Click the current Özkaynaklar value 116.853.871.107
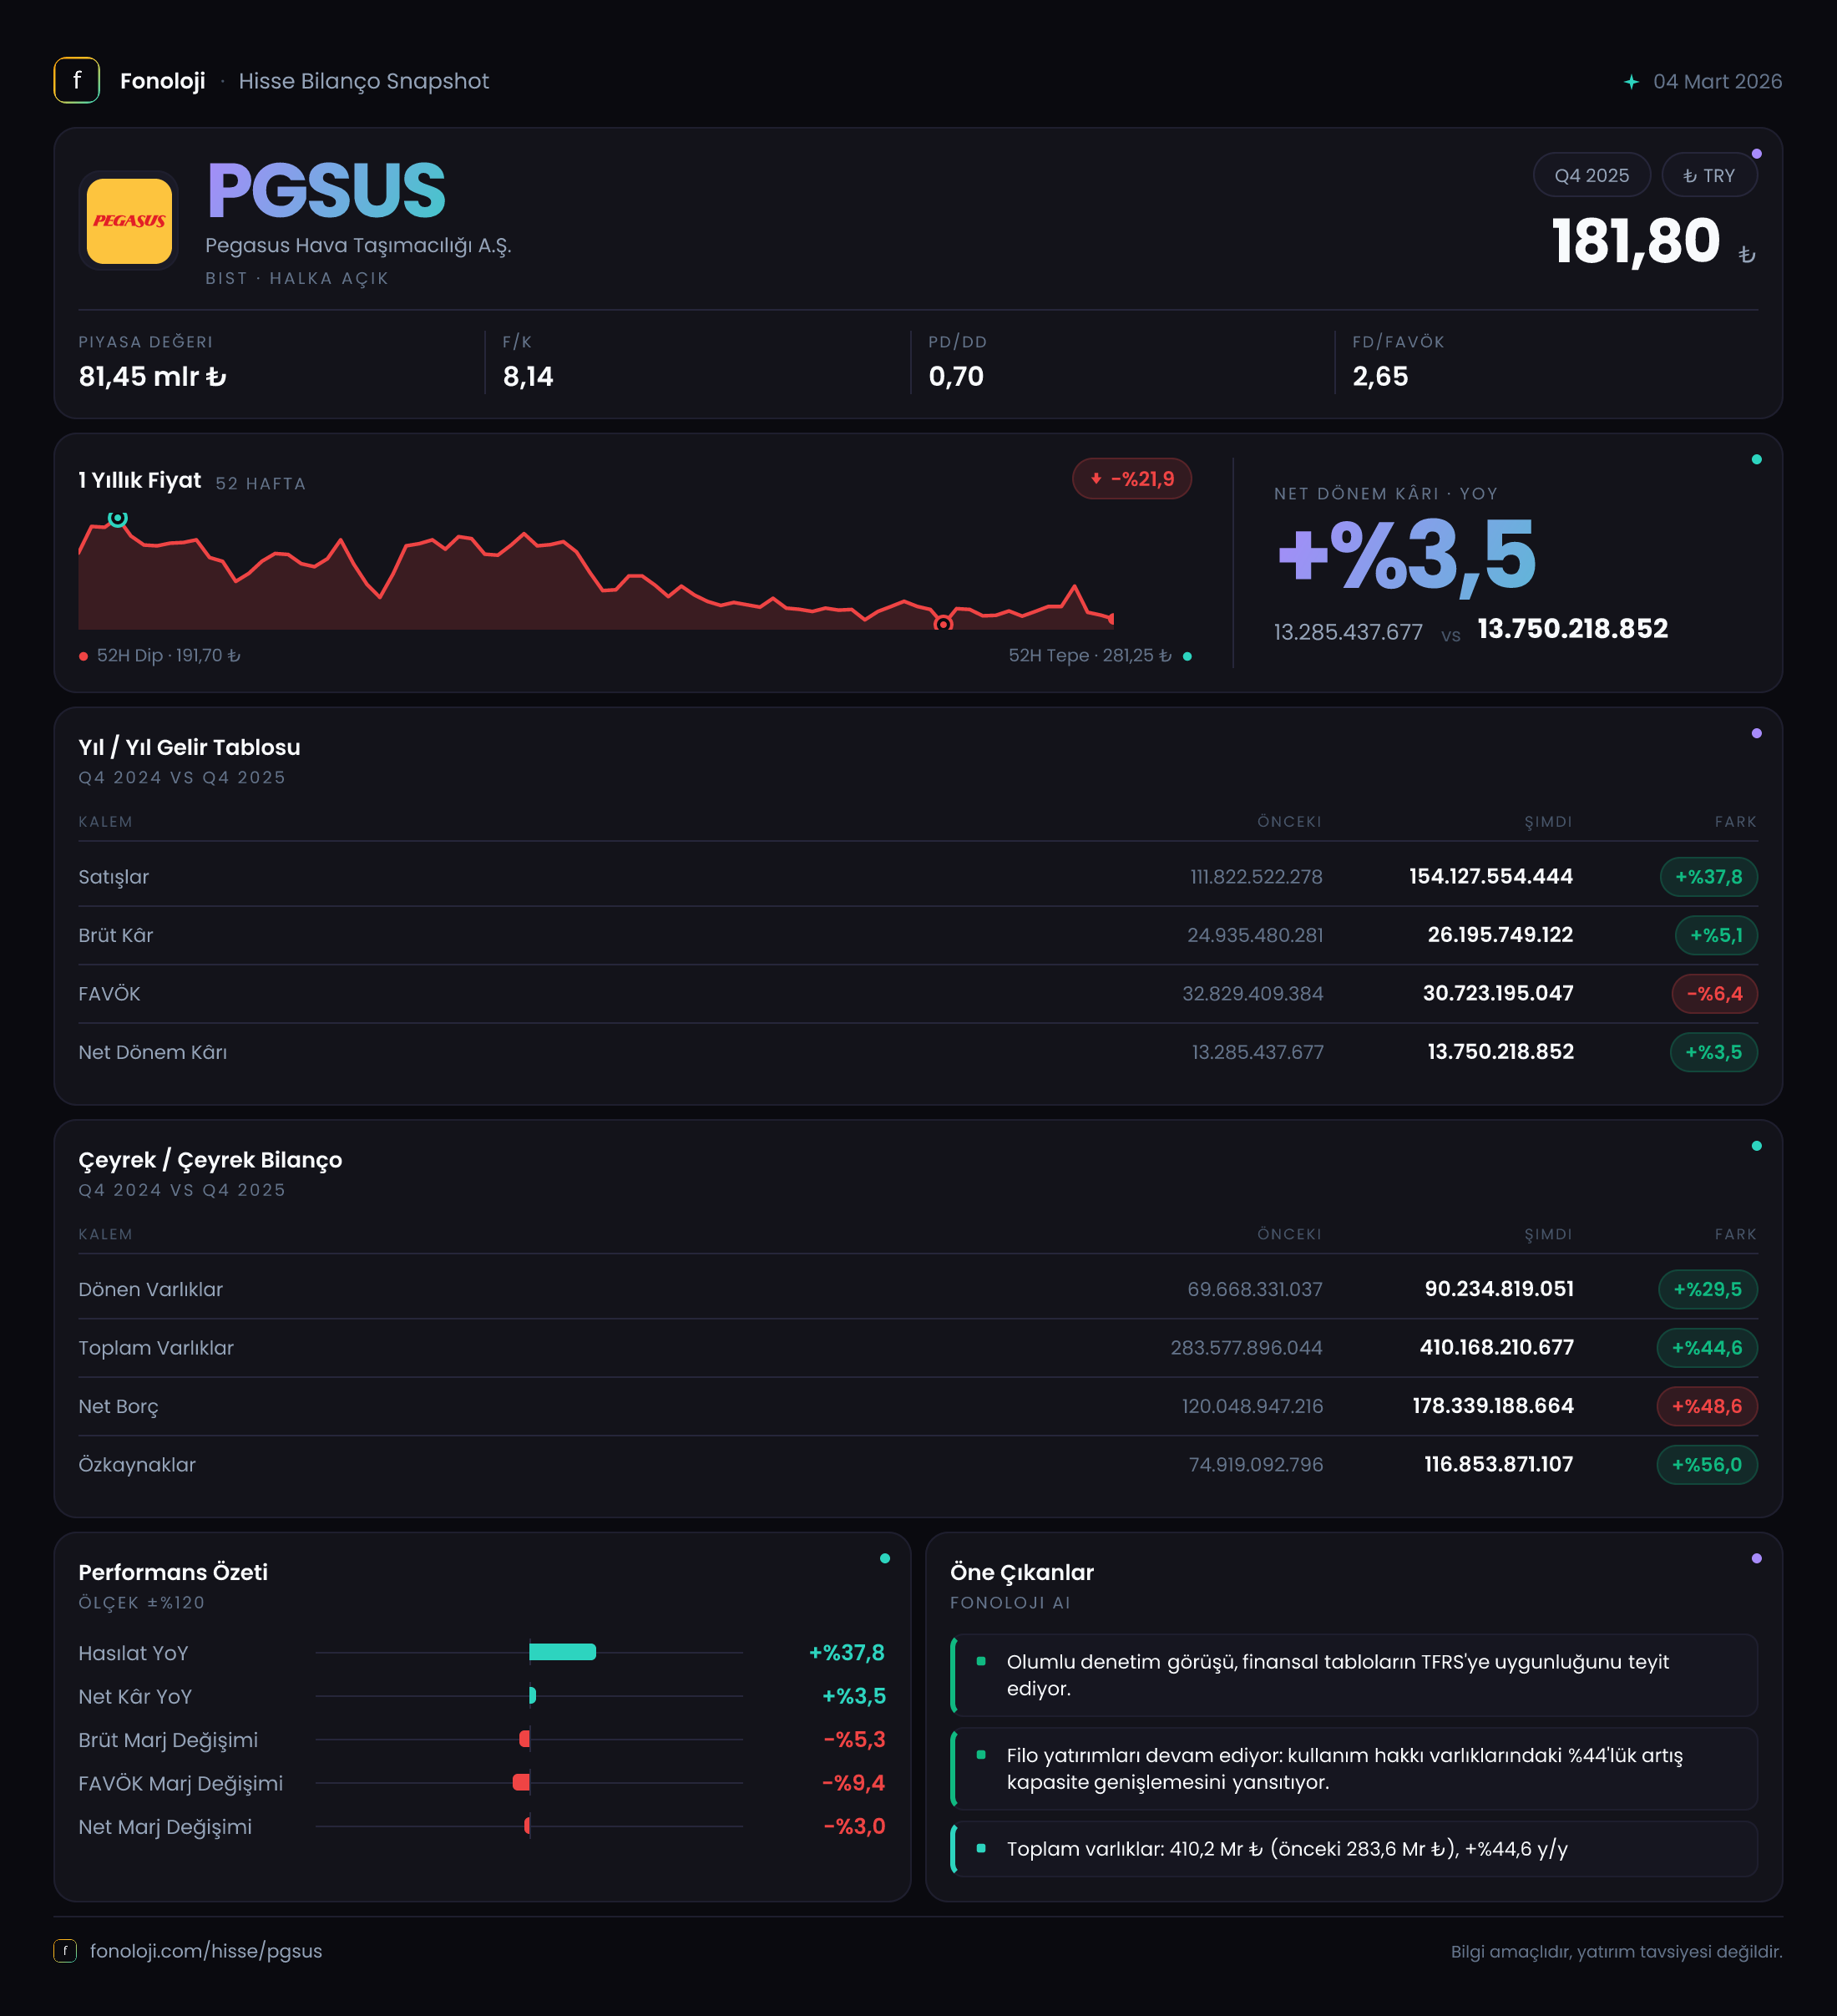 click(1499, 1465)
